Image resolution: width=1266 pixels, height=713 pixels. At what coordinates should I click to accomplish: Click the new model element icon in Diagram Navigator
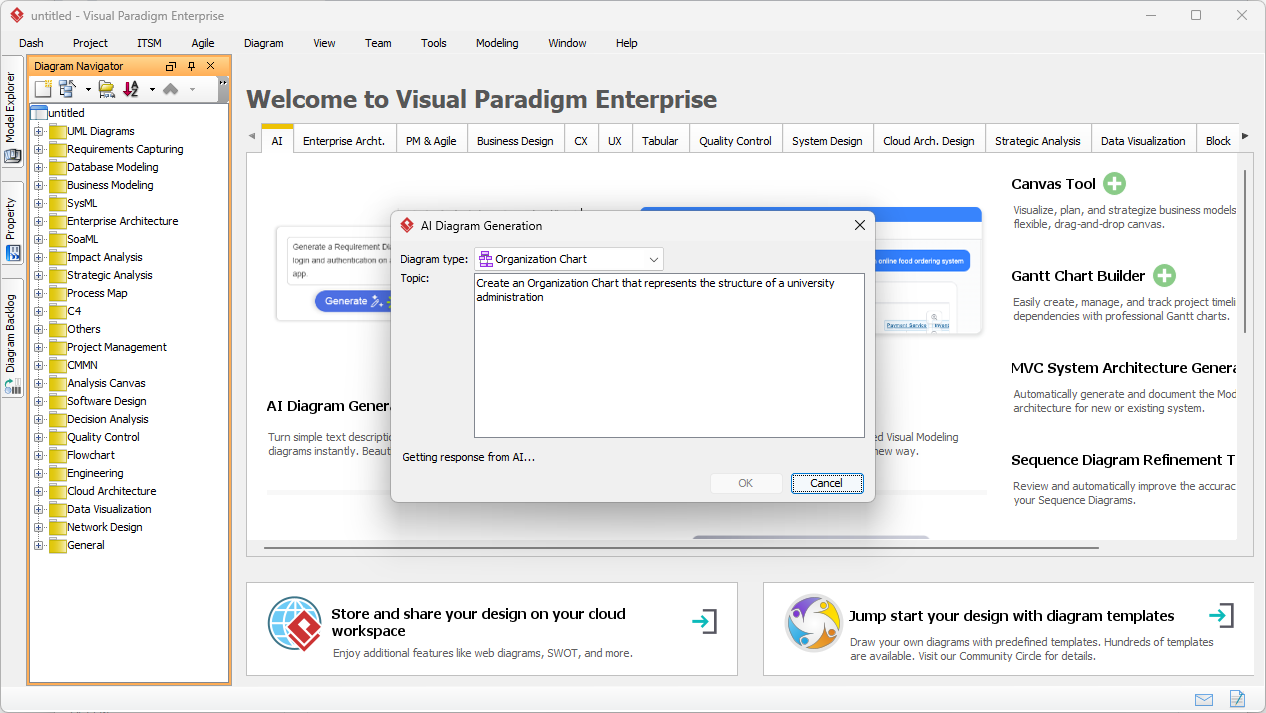pos(67,89)
